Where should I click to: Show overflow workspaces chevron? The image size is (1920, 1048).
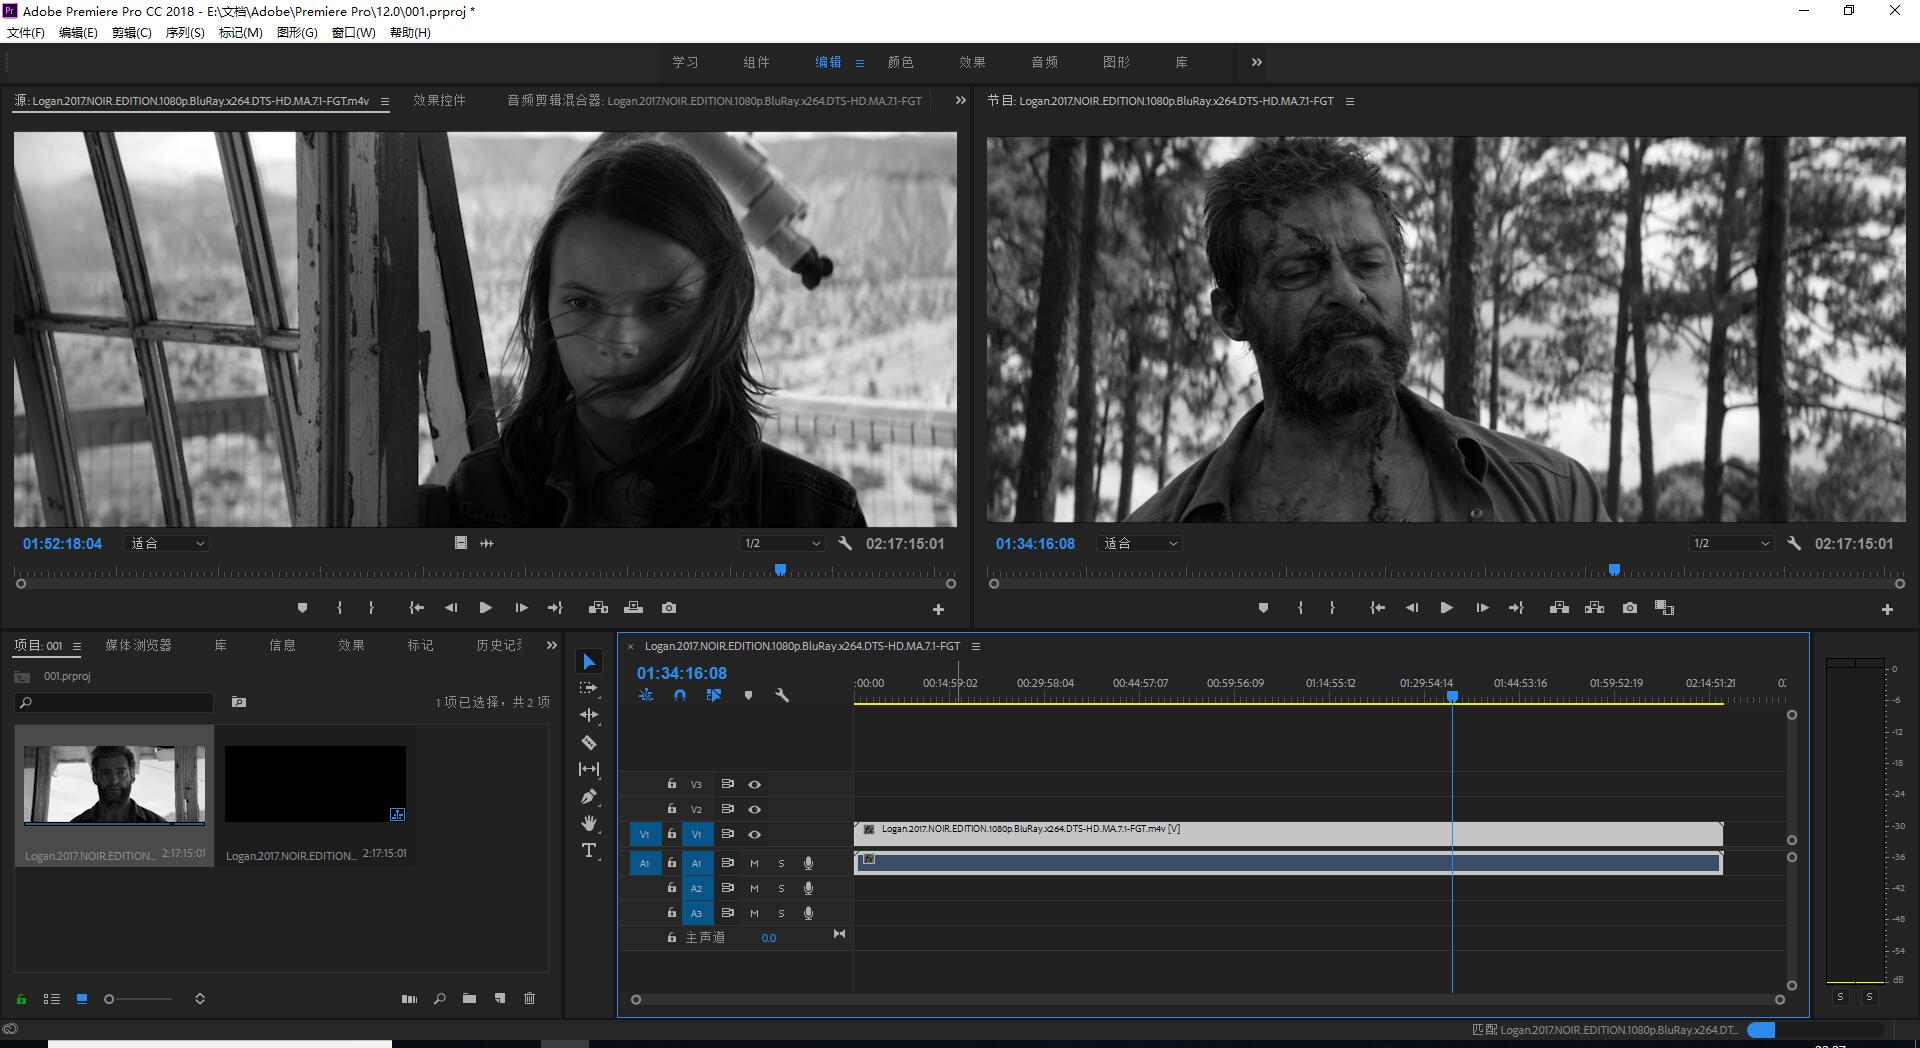tap(1257, 62)
